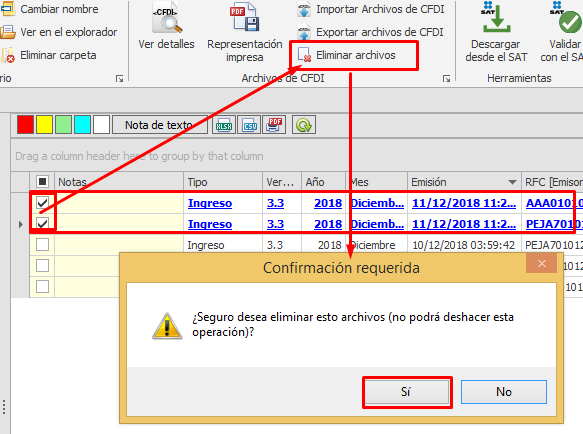Confirm deletion with the Sí button

[x=407, y=392]
